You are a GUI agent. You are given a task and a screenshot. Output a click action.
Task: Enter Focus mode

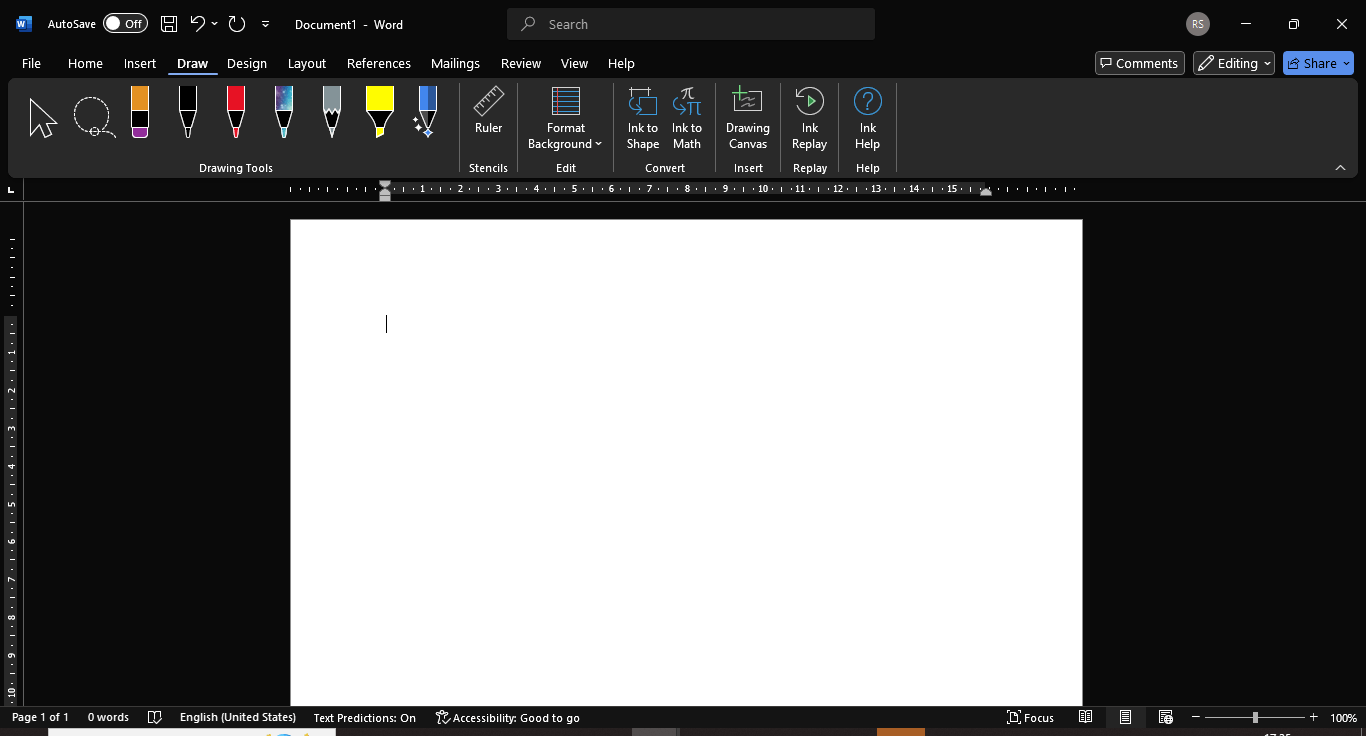pyautogui.click(x=1030, y=717)
